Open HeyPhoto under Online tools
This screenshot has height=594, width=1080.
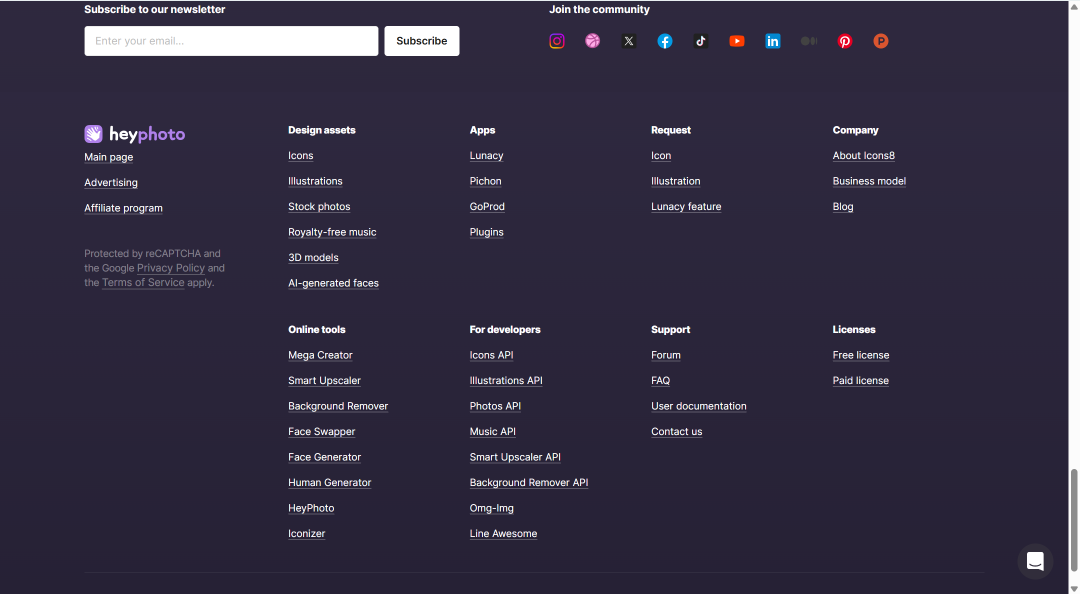click(311, 509)
